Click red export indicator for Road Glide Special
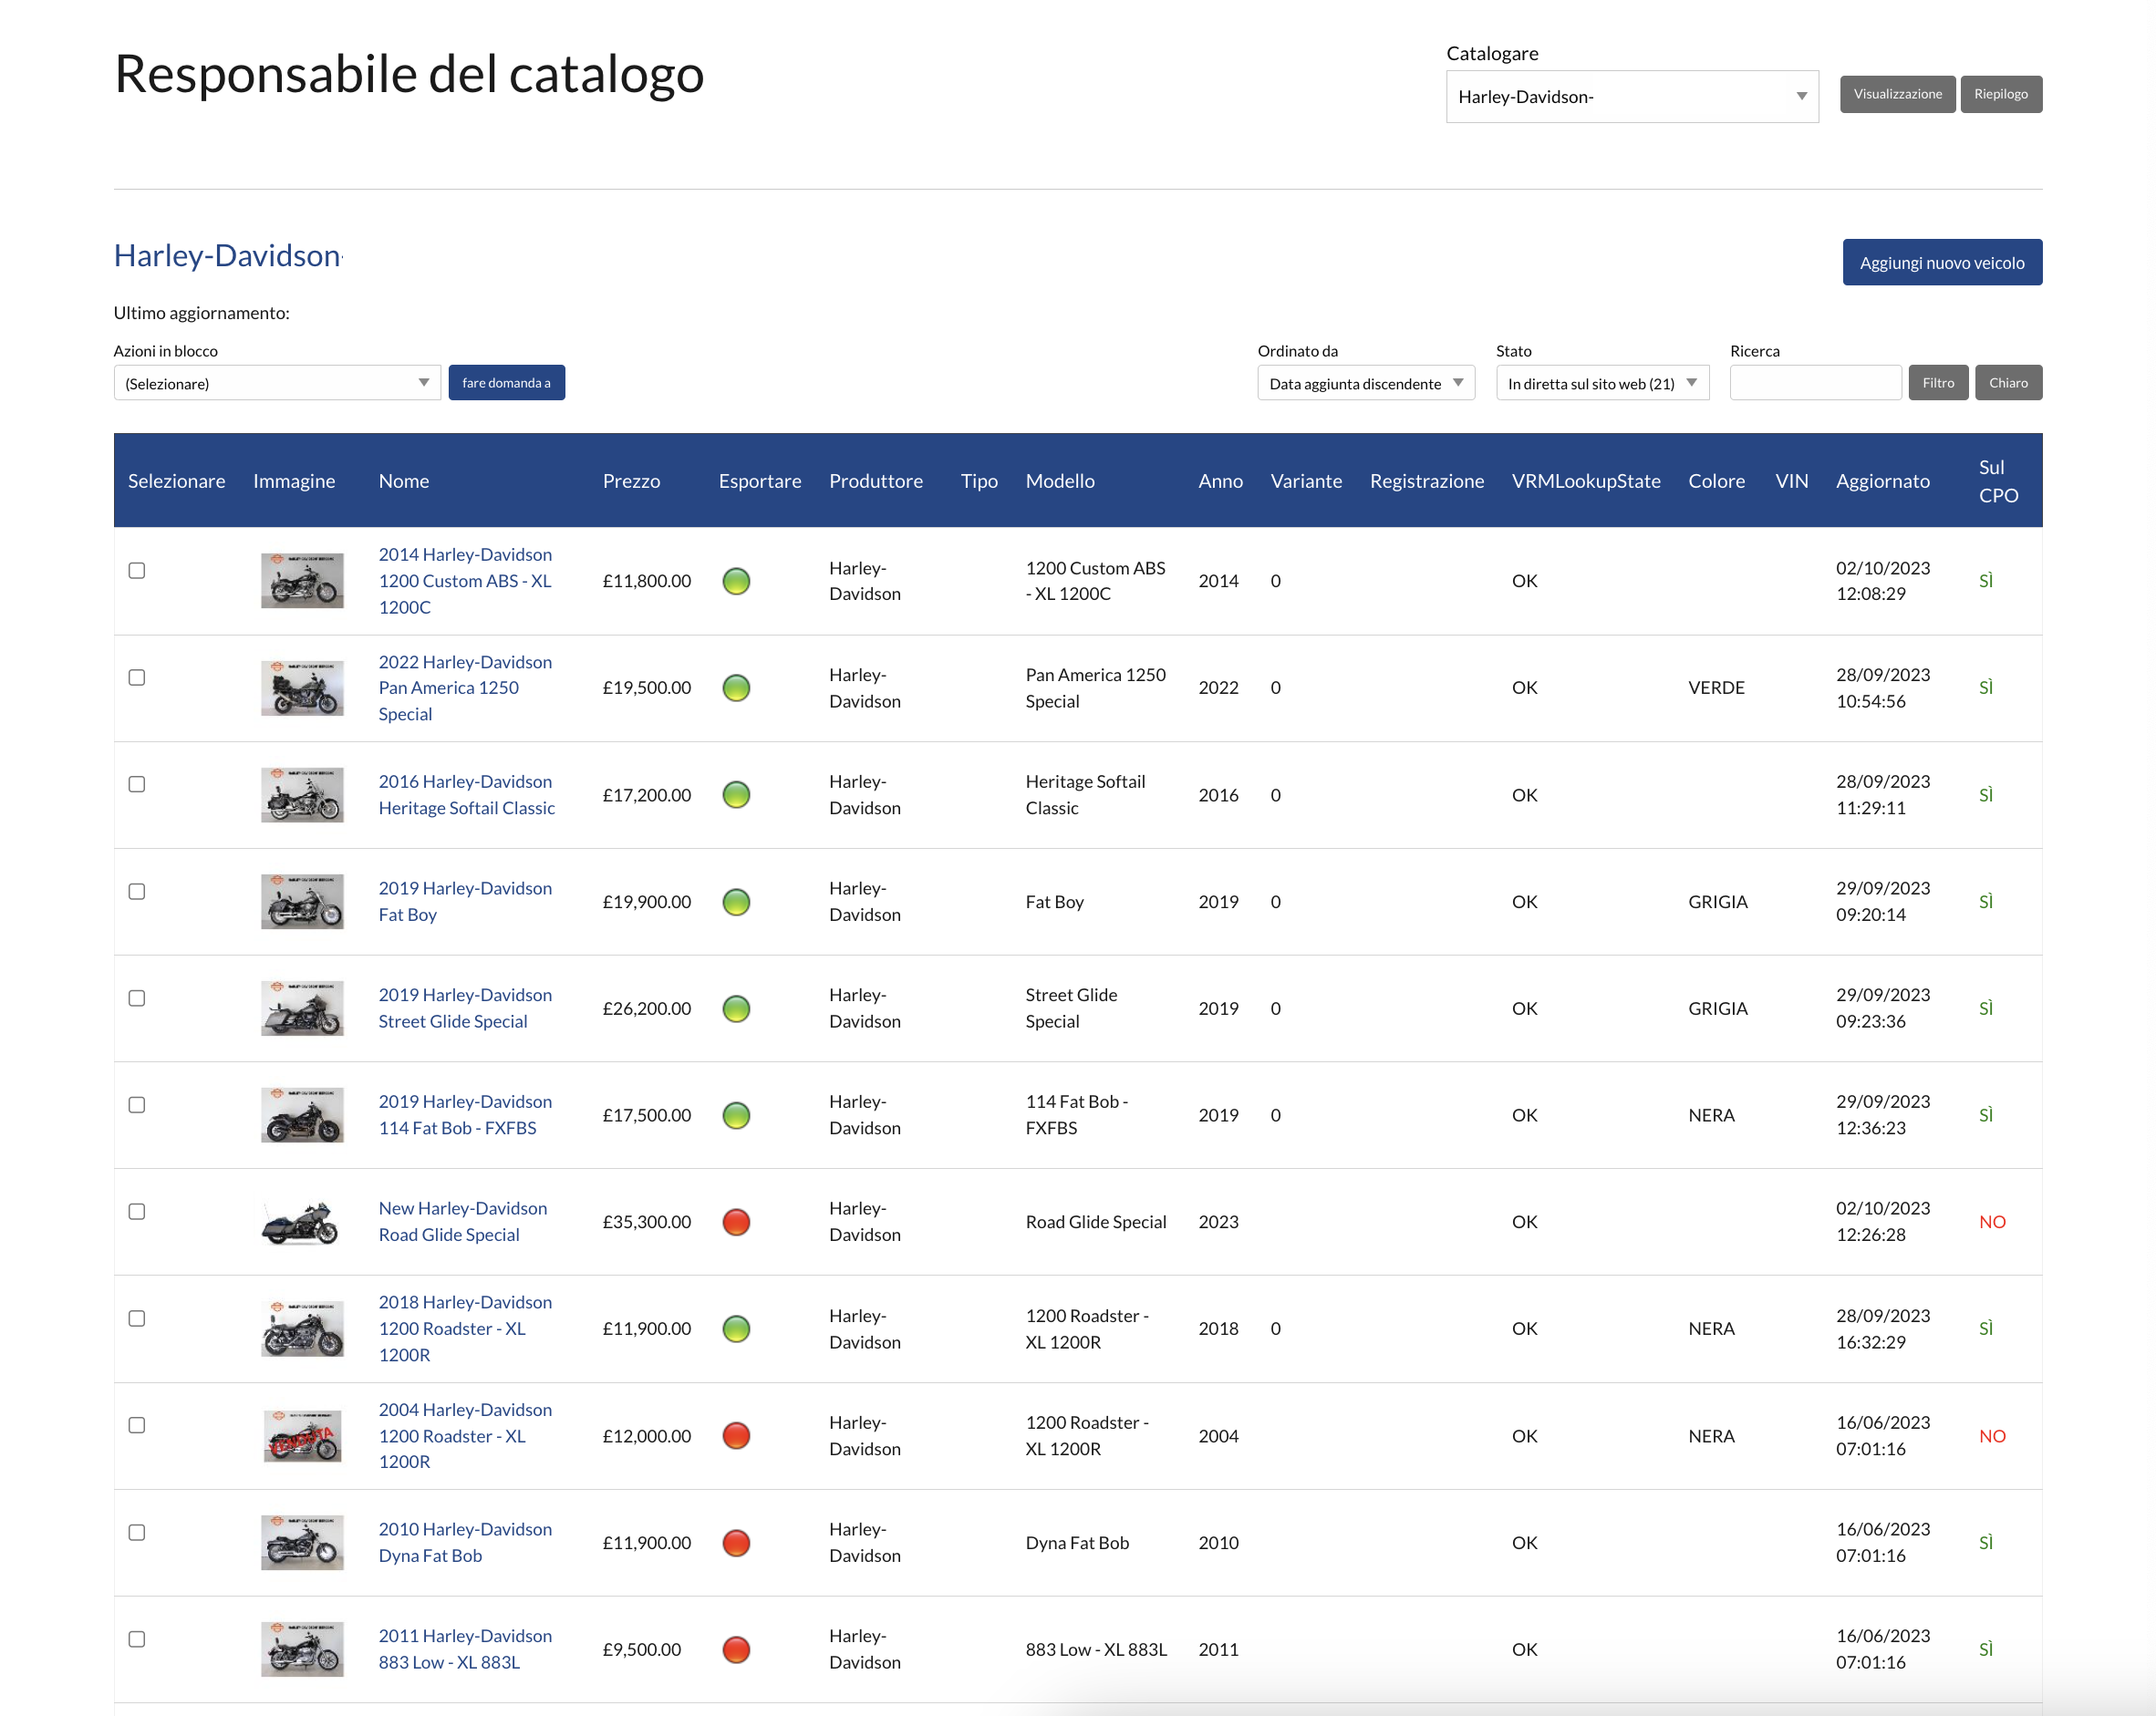Screen dimensions: 2156x1716 tap(736, 1222)
